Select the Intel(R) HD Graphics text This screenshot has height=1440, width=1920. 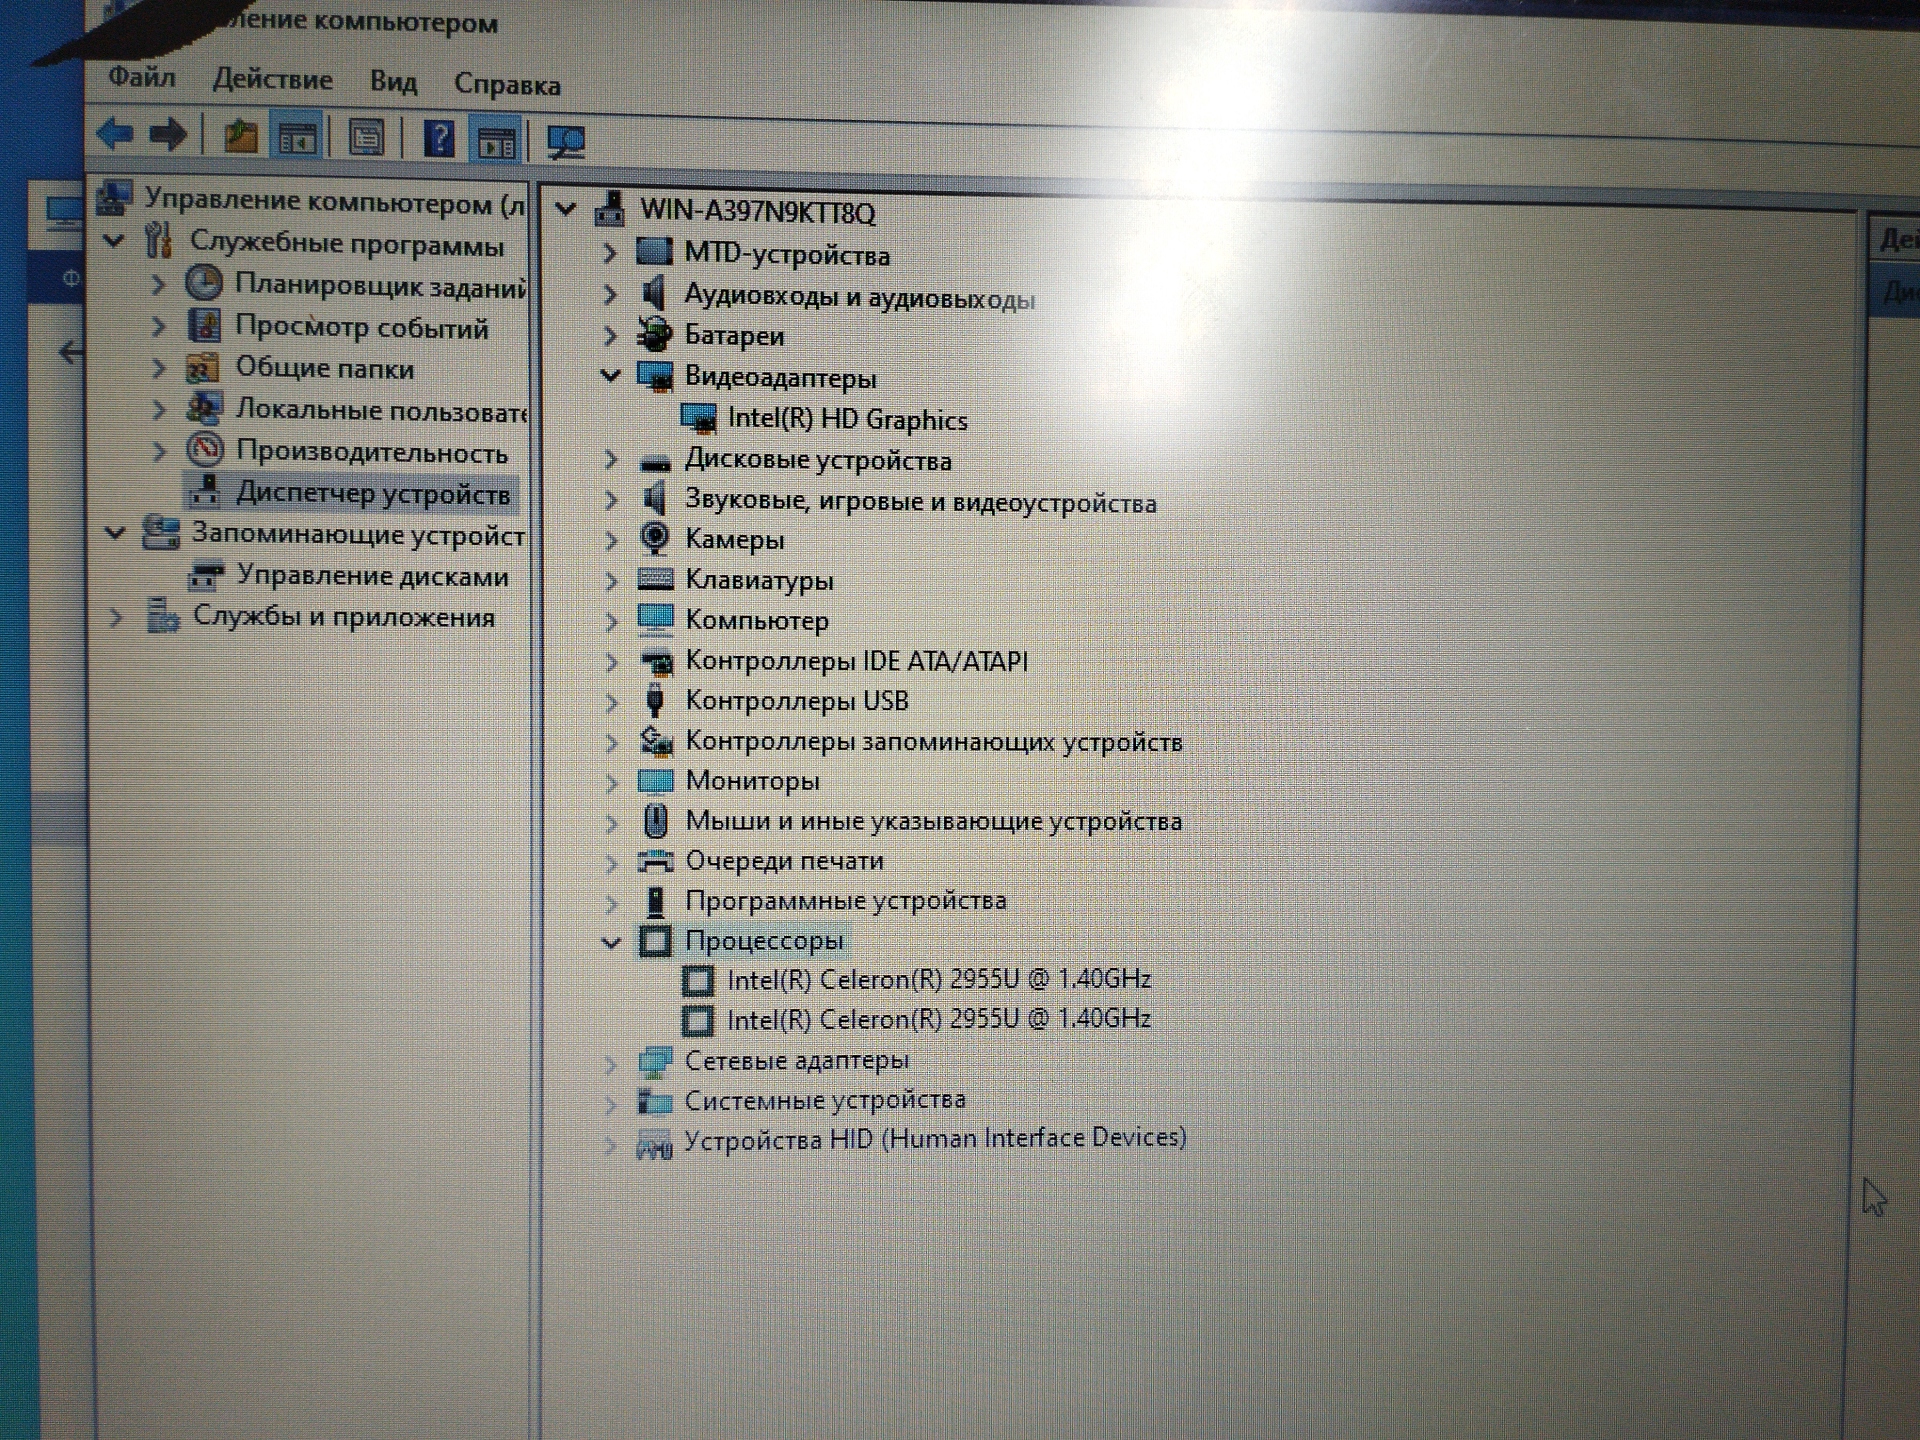847,418
